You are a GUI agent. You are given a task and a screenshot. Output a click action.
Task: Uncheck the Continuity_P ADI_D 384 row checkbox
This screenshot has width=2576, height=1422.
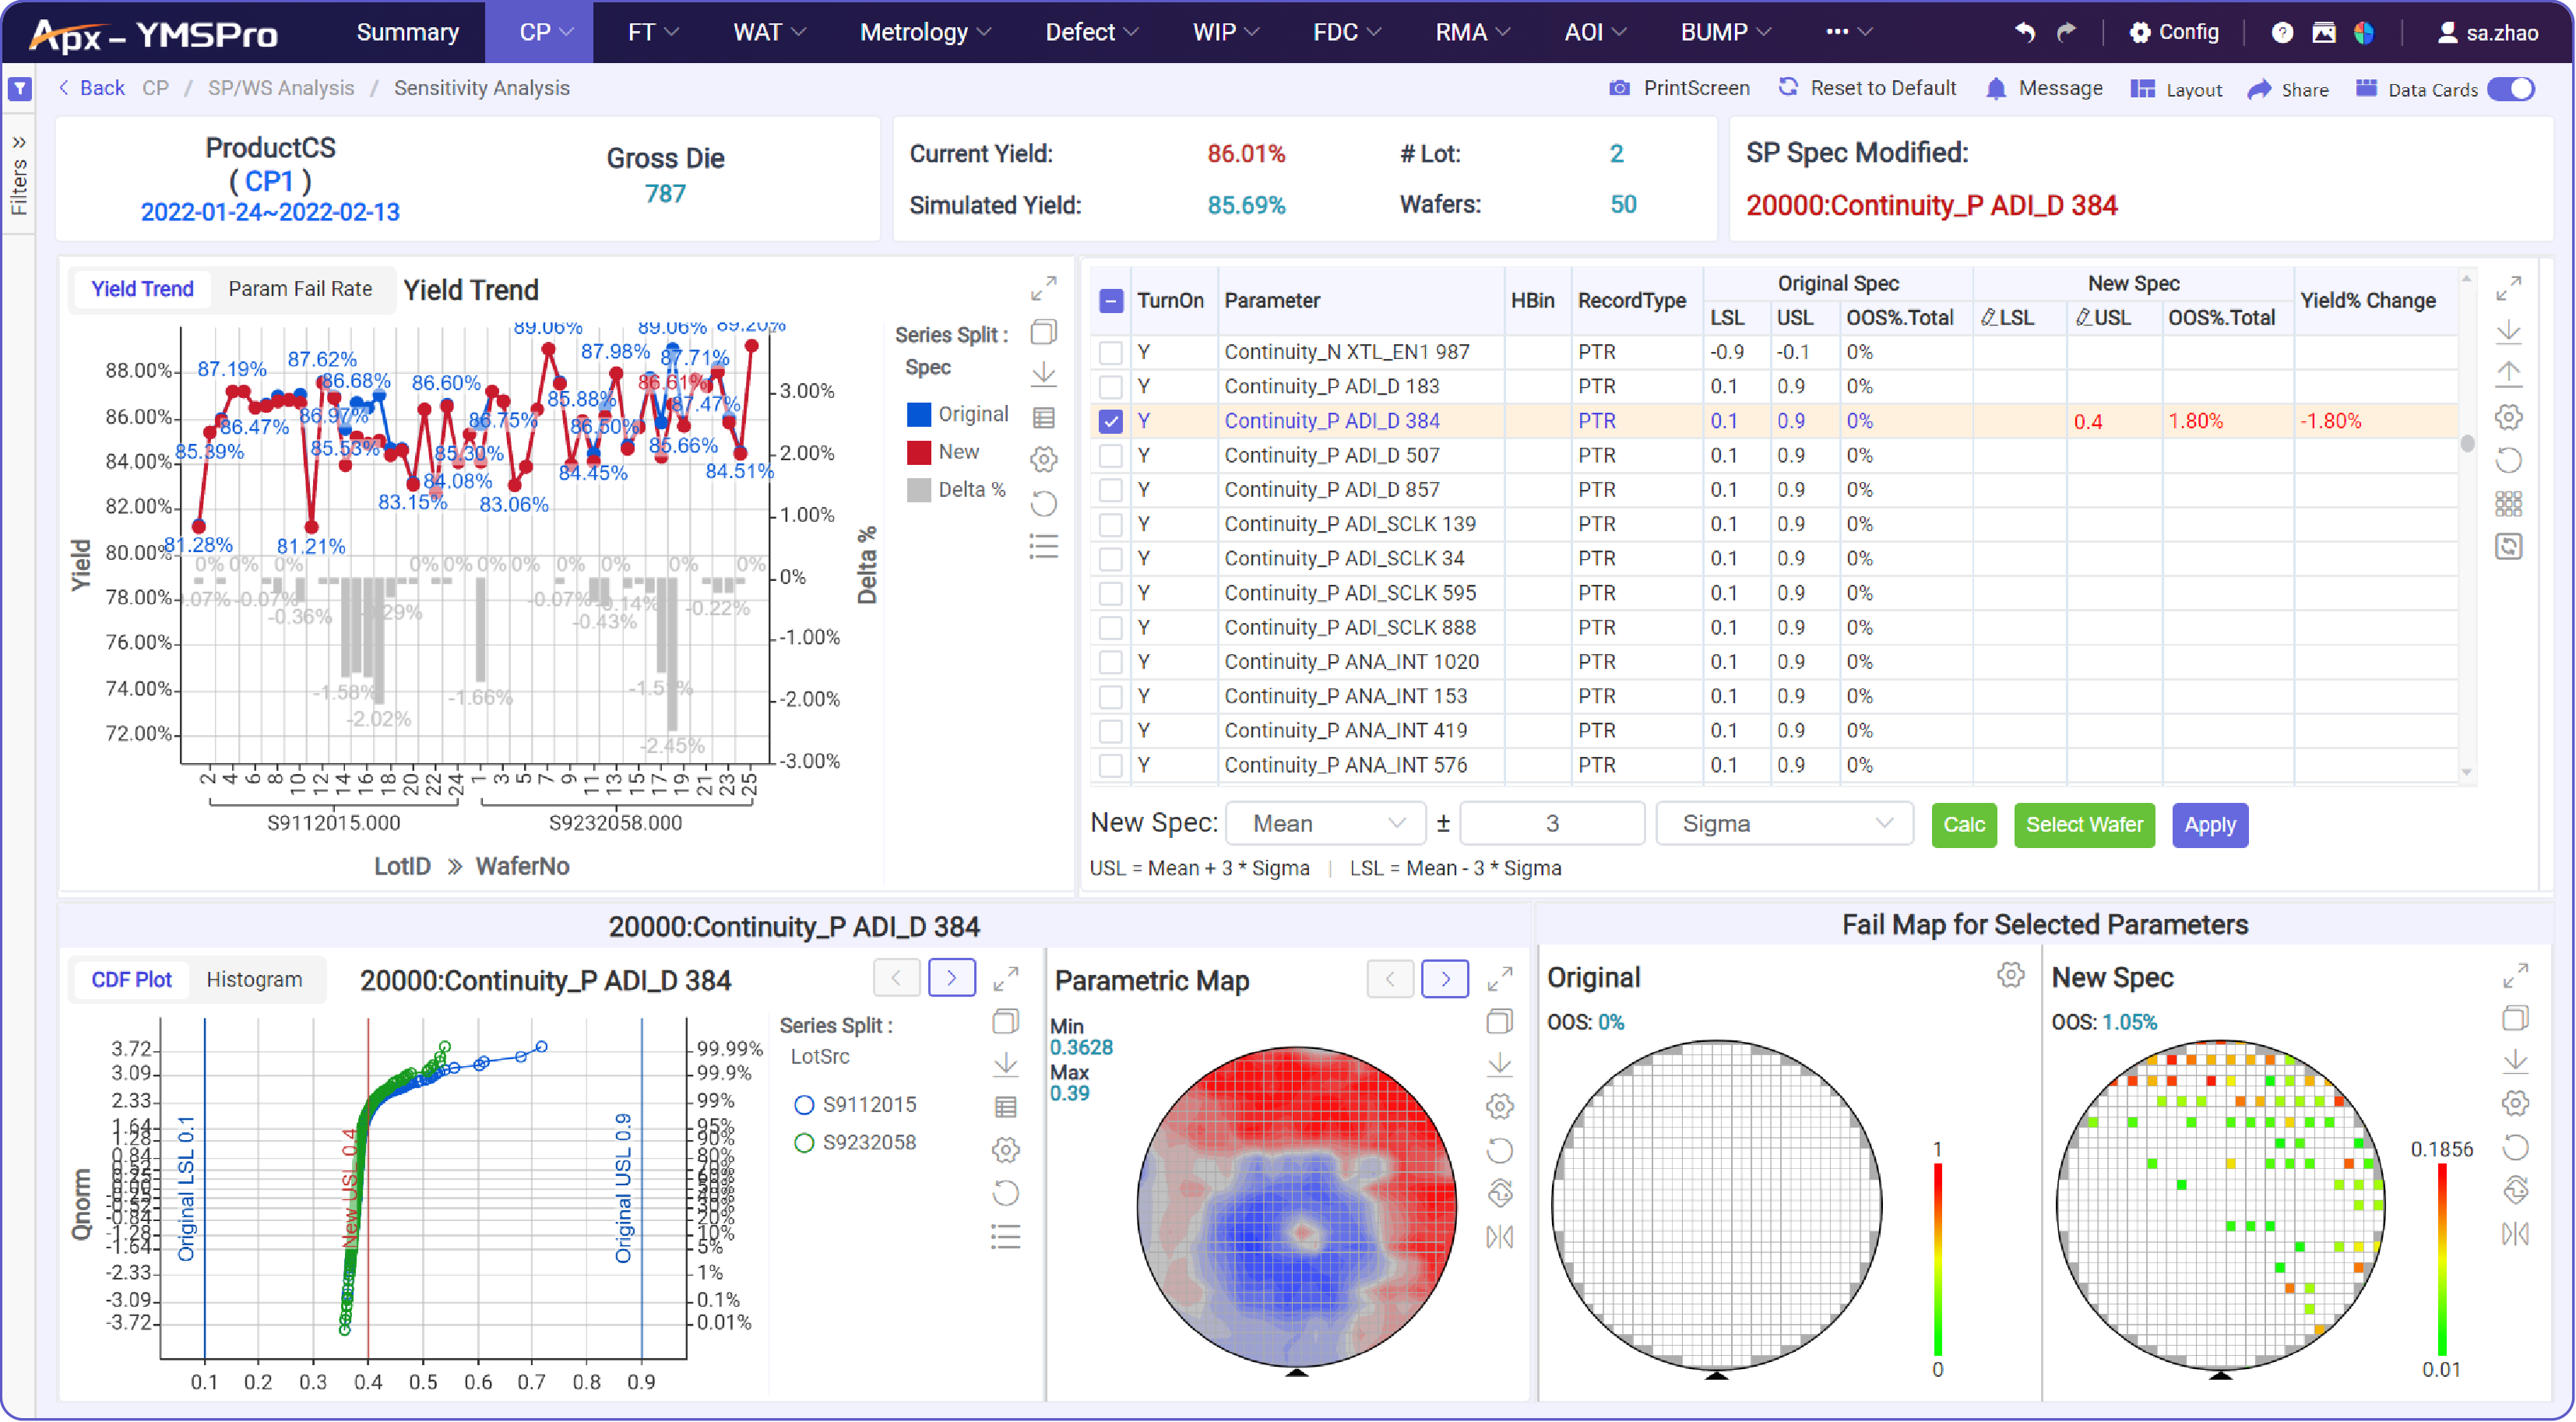pos(1110,421)
